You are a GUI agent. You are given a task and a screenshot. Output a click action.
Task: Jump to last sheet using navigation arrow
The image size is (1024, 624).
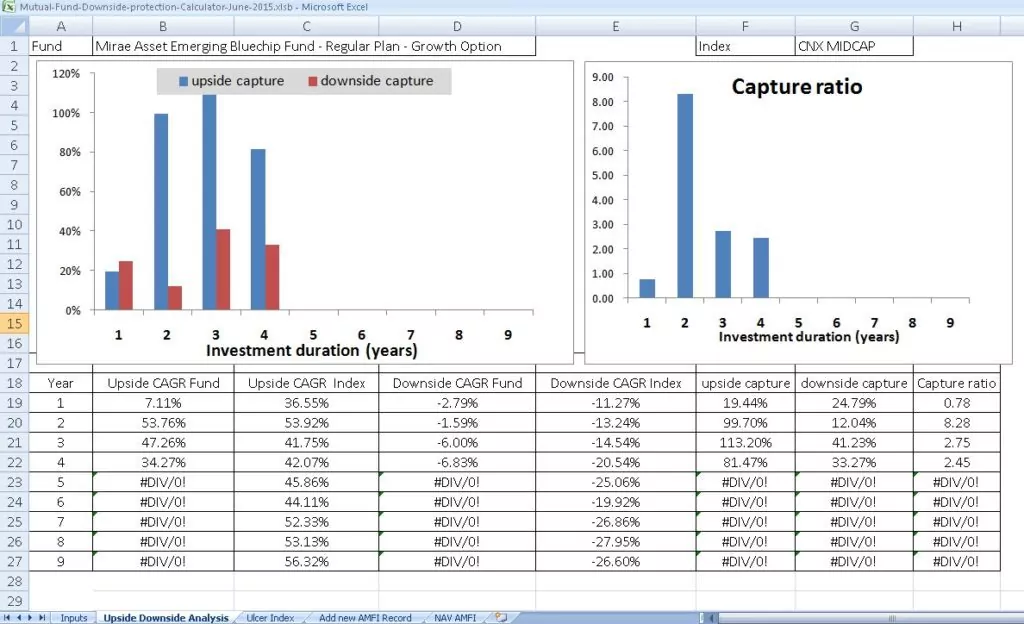42,617
